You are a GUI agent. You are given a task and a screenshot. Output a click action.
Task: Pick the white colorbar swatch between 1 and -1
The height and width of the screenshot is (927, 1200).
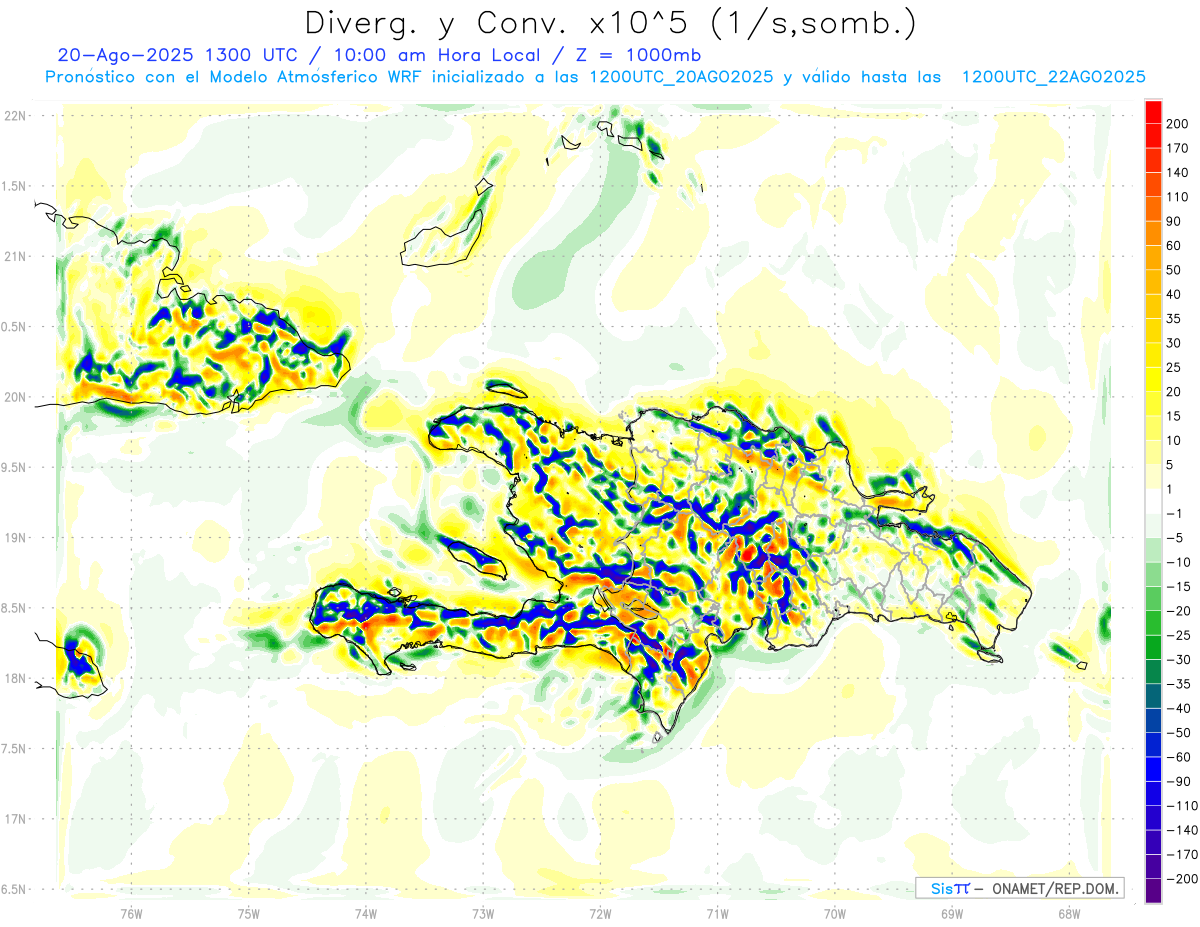(x=1153, y=501)
